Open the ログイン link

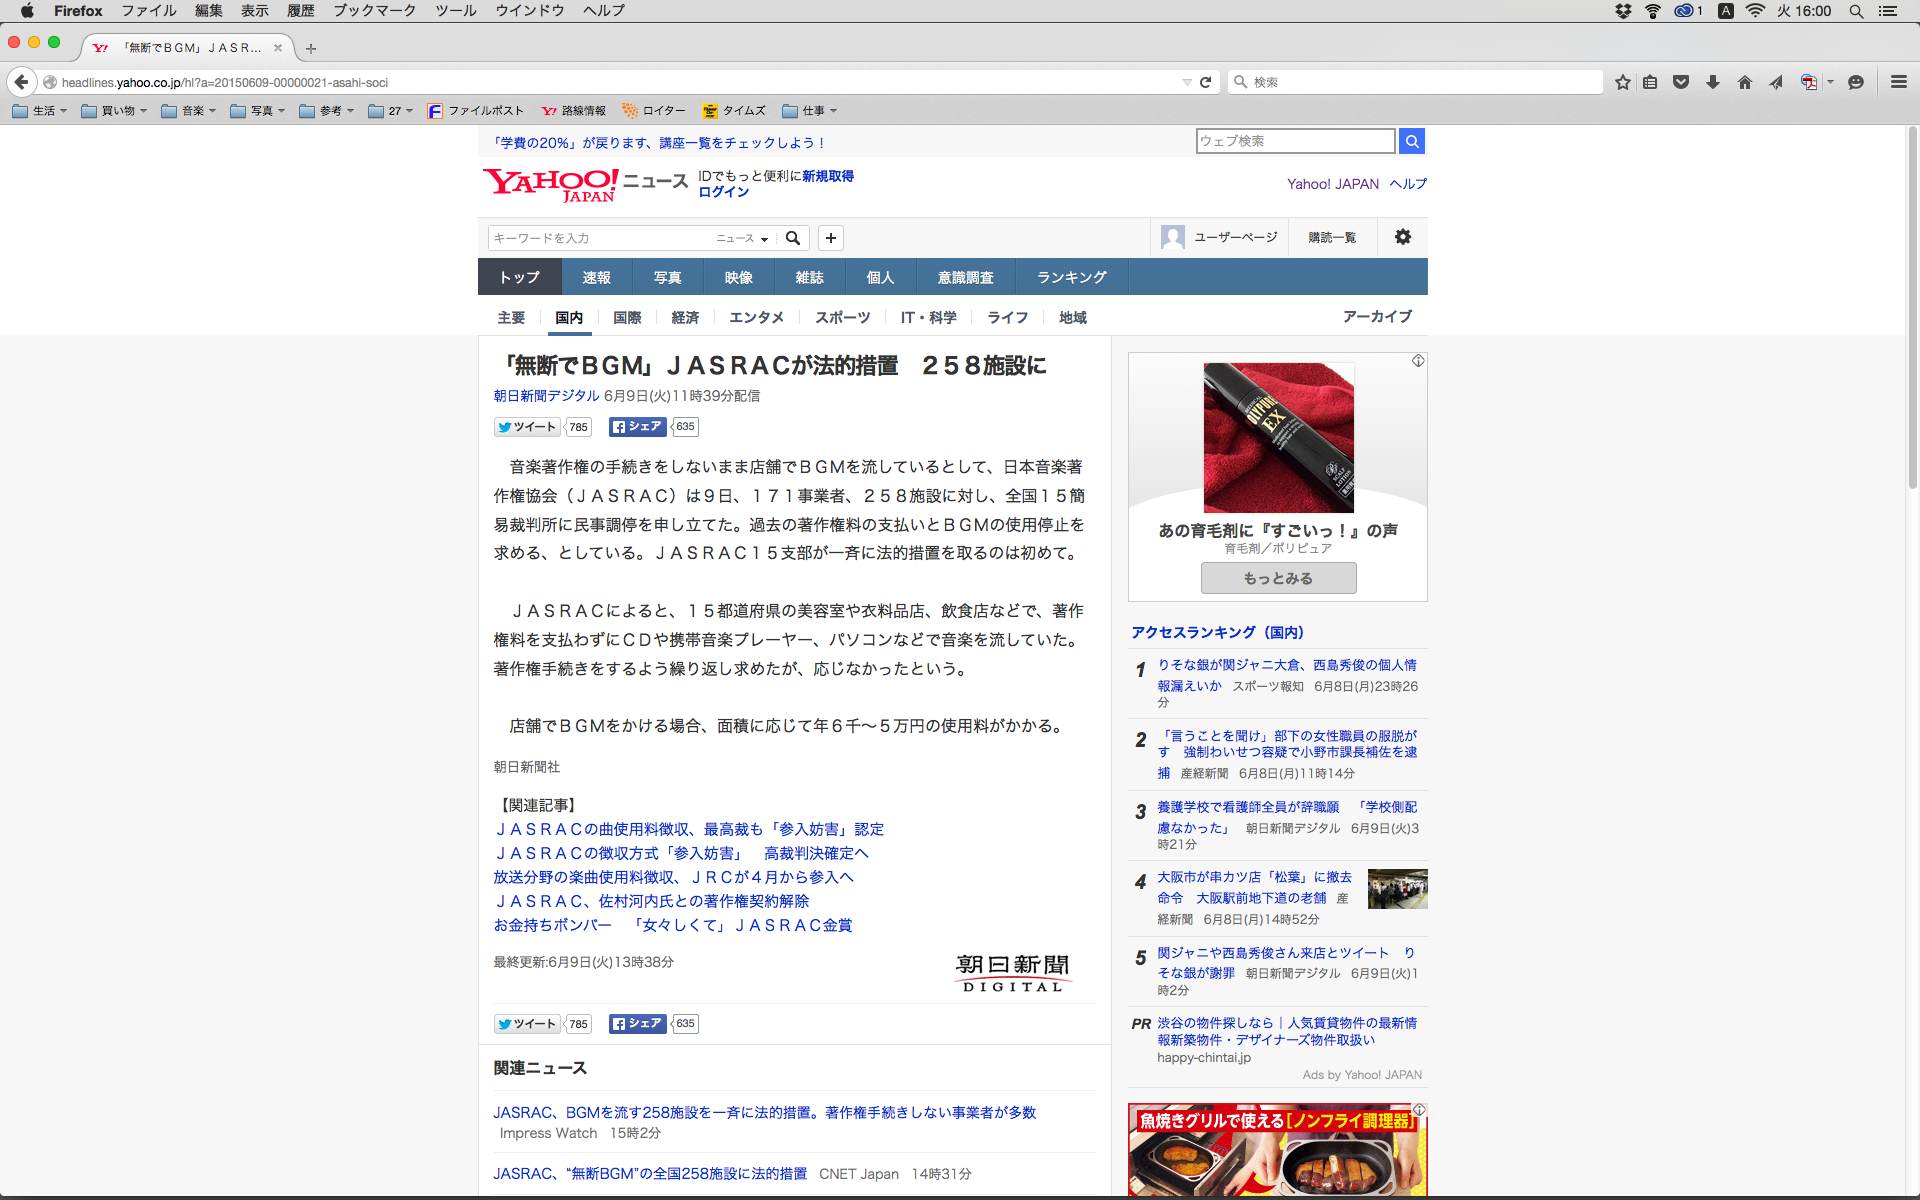click(x=723, y=192)
